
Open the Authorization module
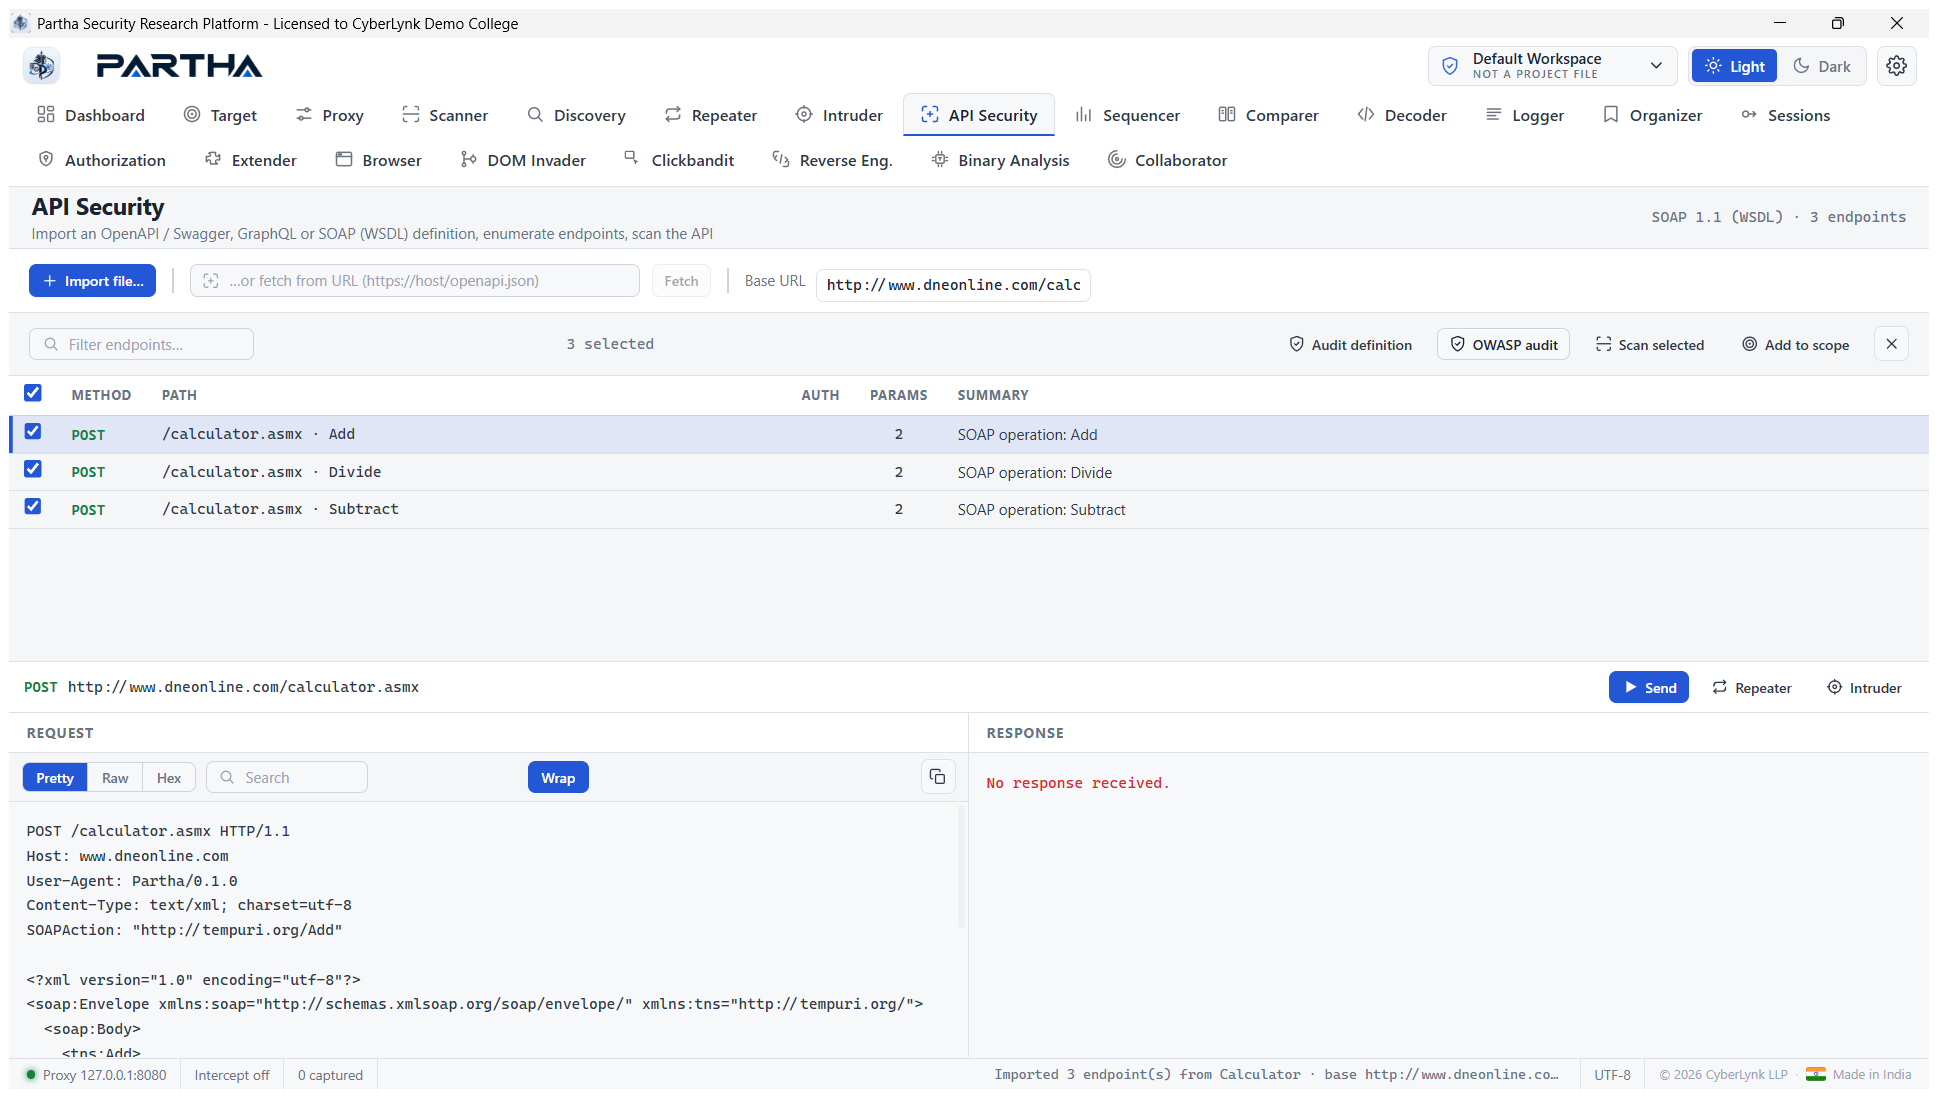click(x=102, y=160)
